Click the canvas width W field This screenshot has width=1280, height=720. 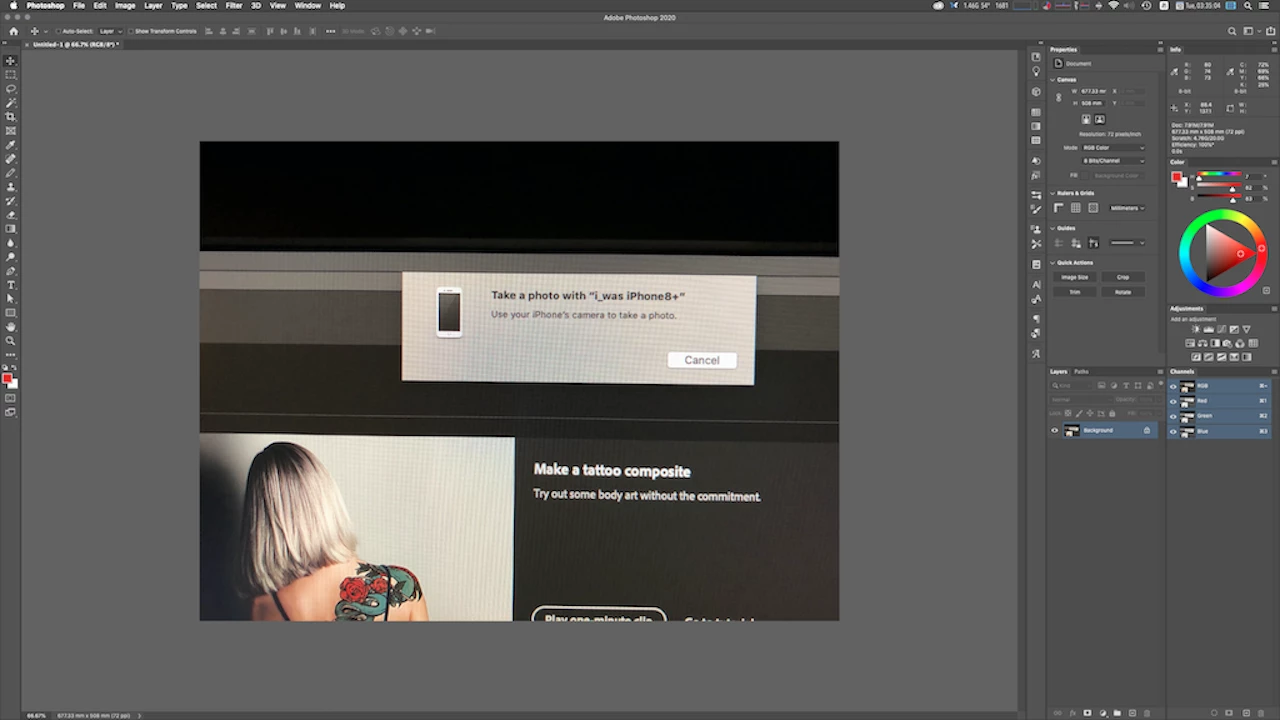click(x=1096, y=91)
